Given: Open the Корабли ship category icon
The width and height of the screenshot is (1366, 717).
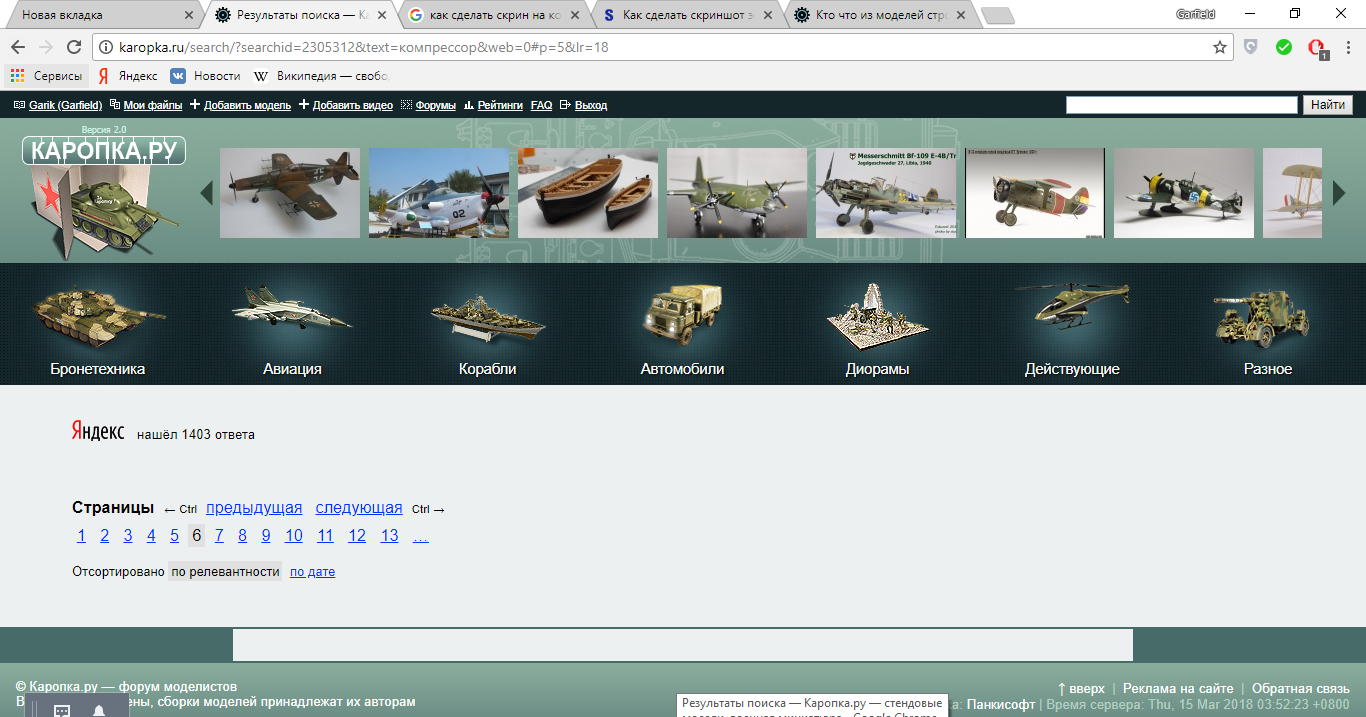Looking at the screenshot, I should click(x=488, y=315).
